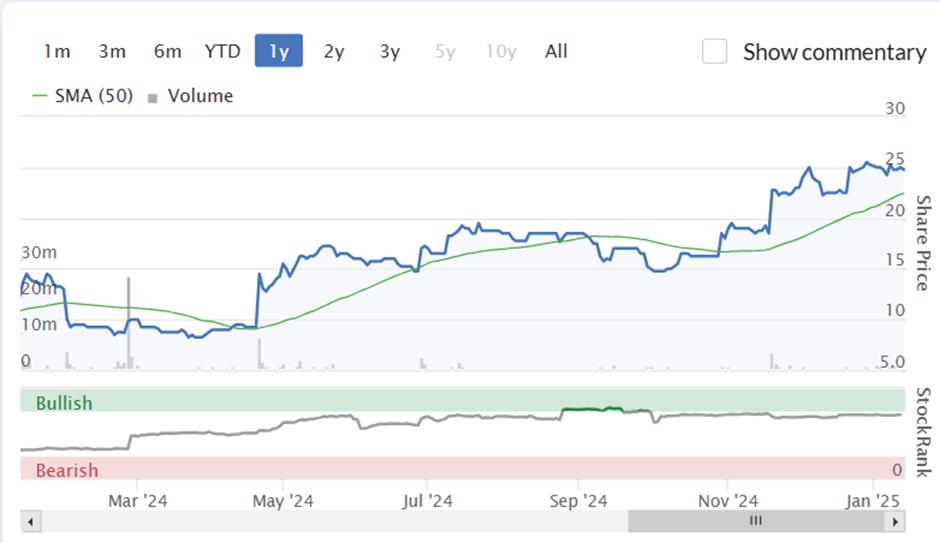This screenshot has height=543, width=940.
Task: Click the chart navigator scrollbar handle
Action: [757, 521]
